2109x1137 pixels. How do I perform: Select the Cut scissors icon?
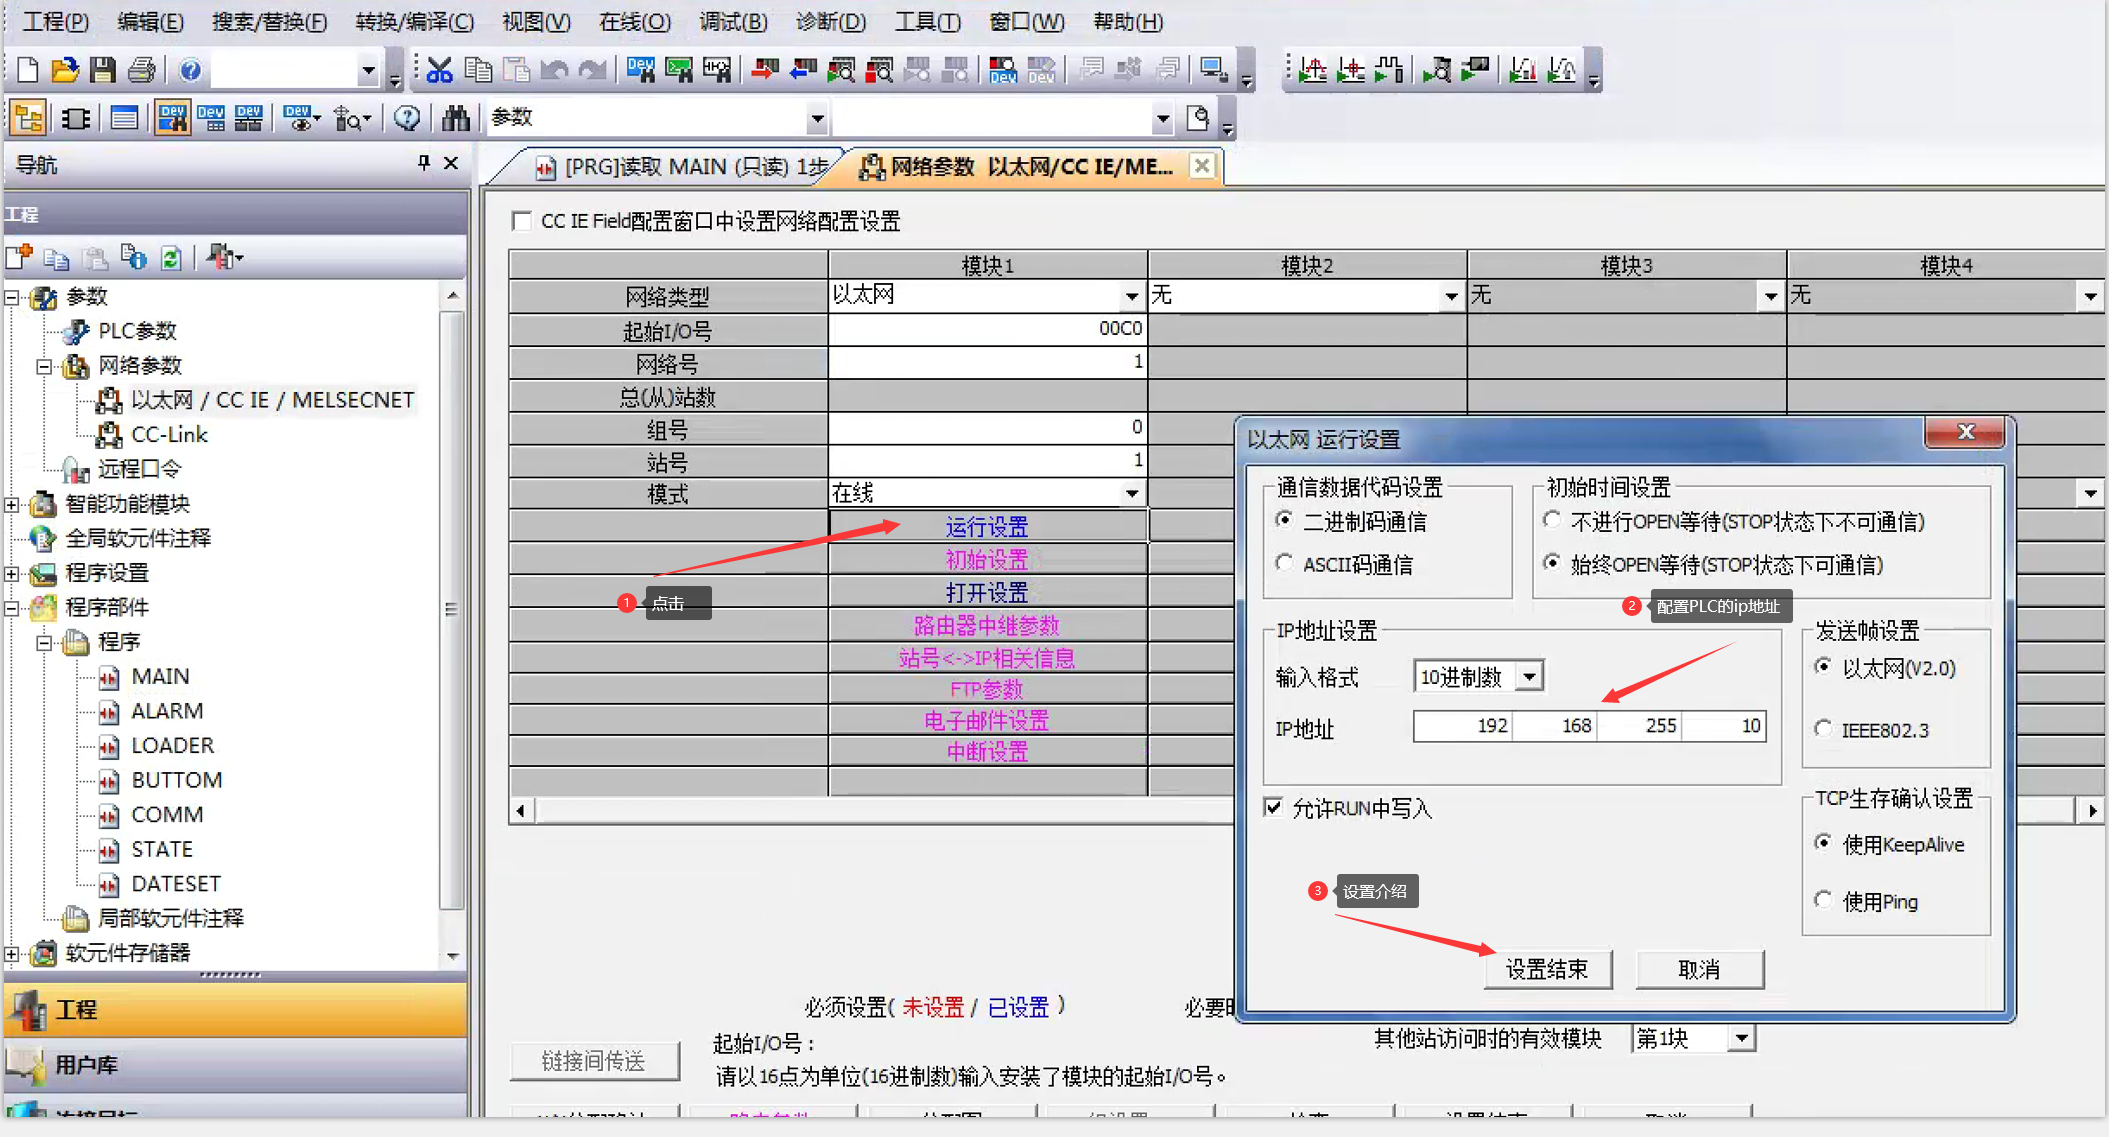438,69
